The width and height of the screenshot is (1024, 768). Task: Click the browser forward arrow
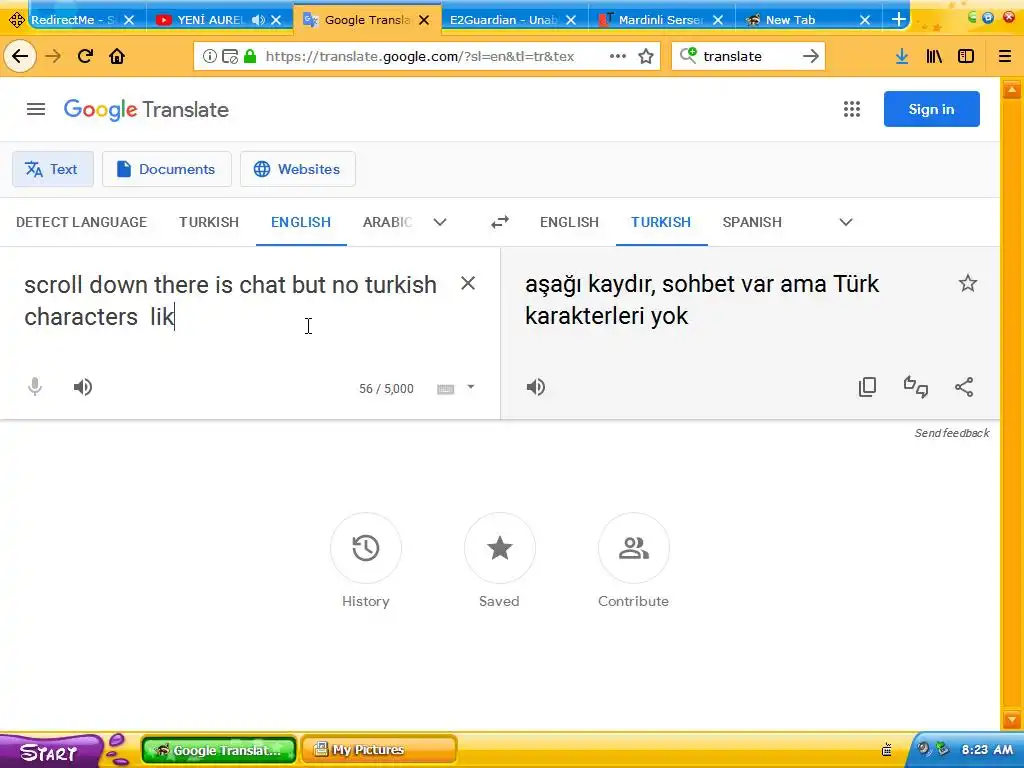pyautogui.click(x=53, y=57)
